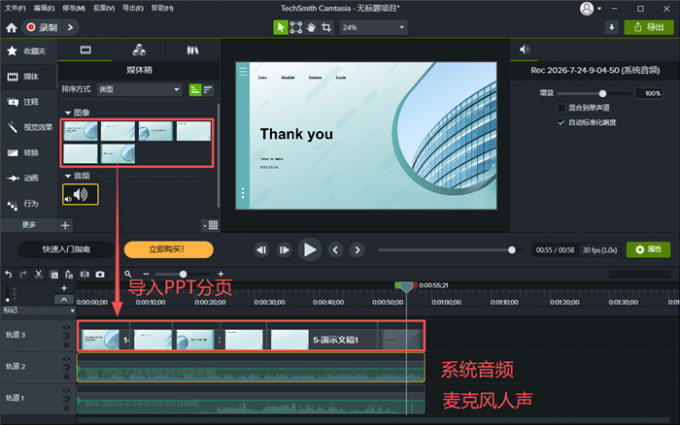Open 视图(V) menu
Viewport: 680px width, 425px height.
[104, 8]
